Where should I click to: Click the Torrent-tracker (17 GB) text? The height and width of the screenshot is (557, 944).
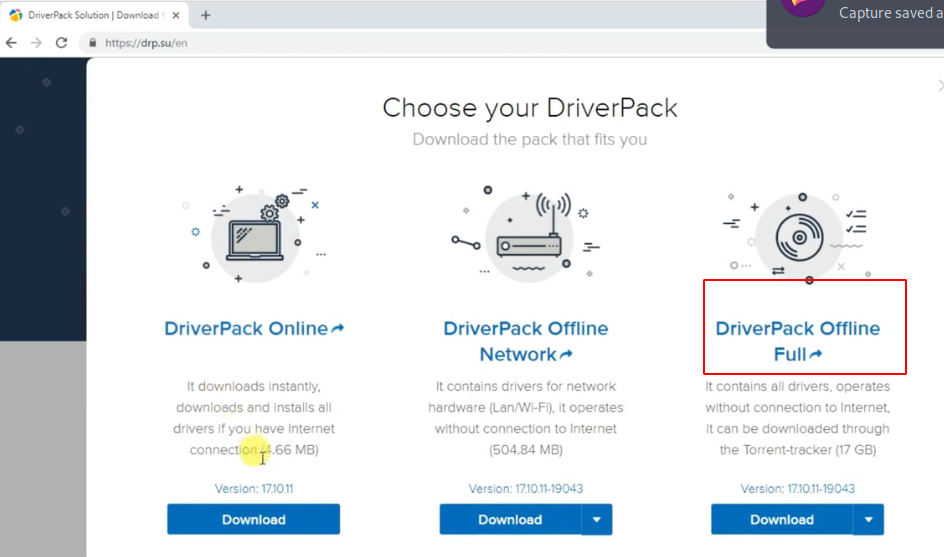(809, 450)
